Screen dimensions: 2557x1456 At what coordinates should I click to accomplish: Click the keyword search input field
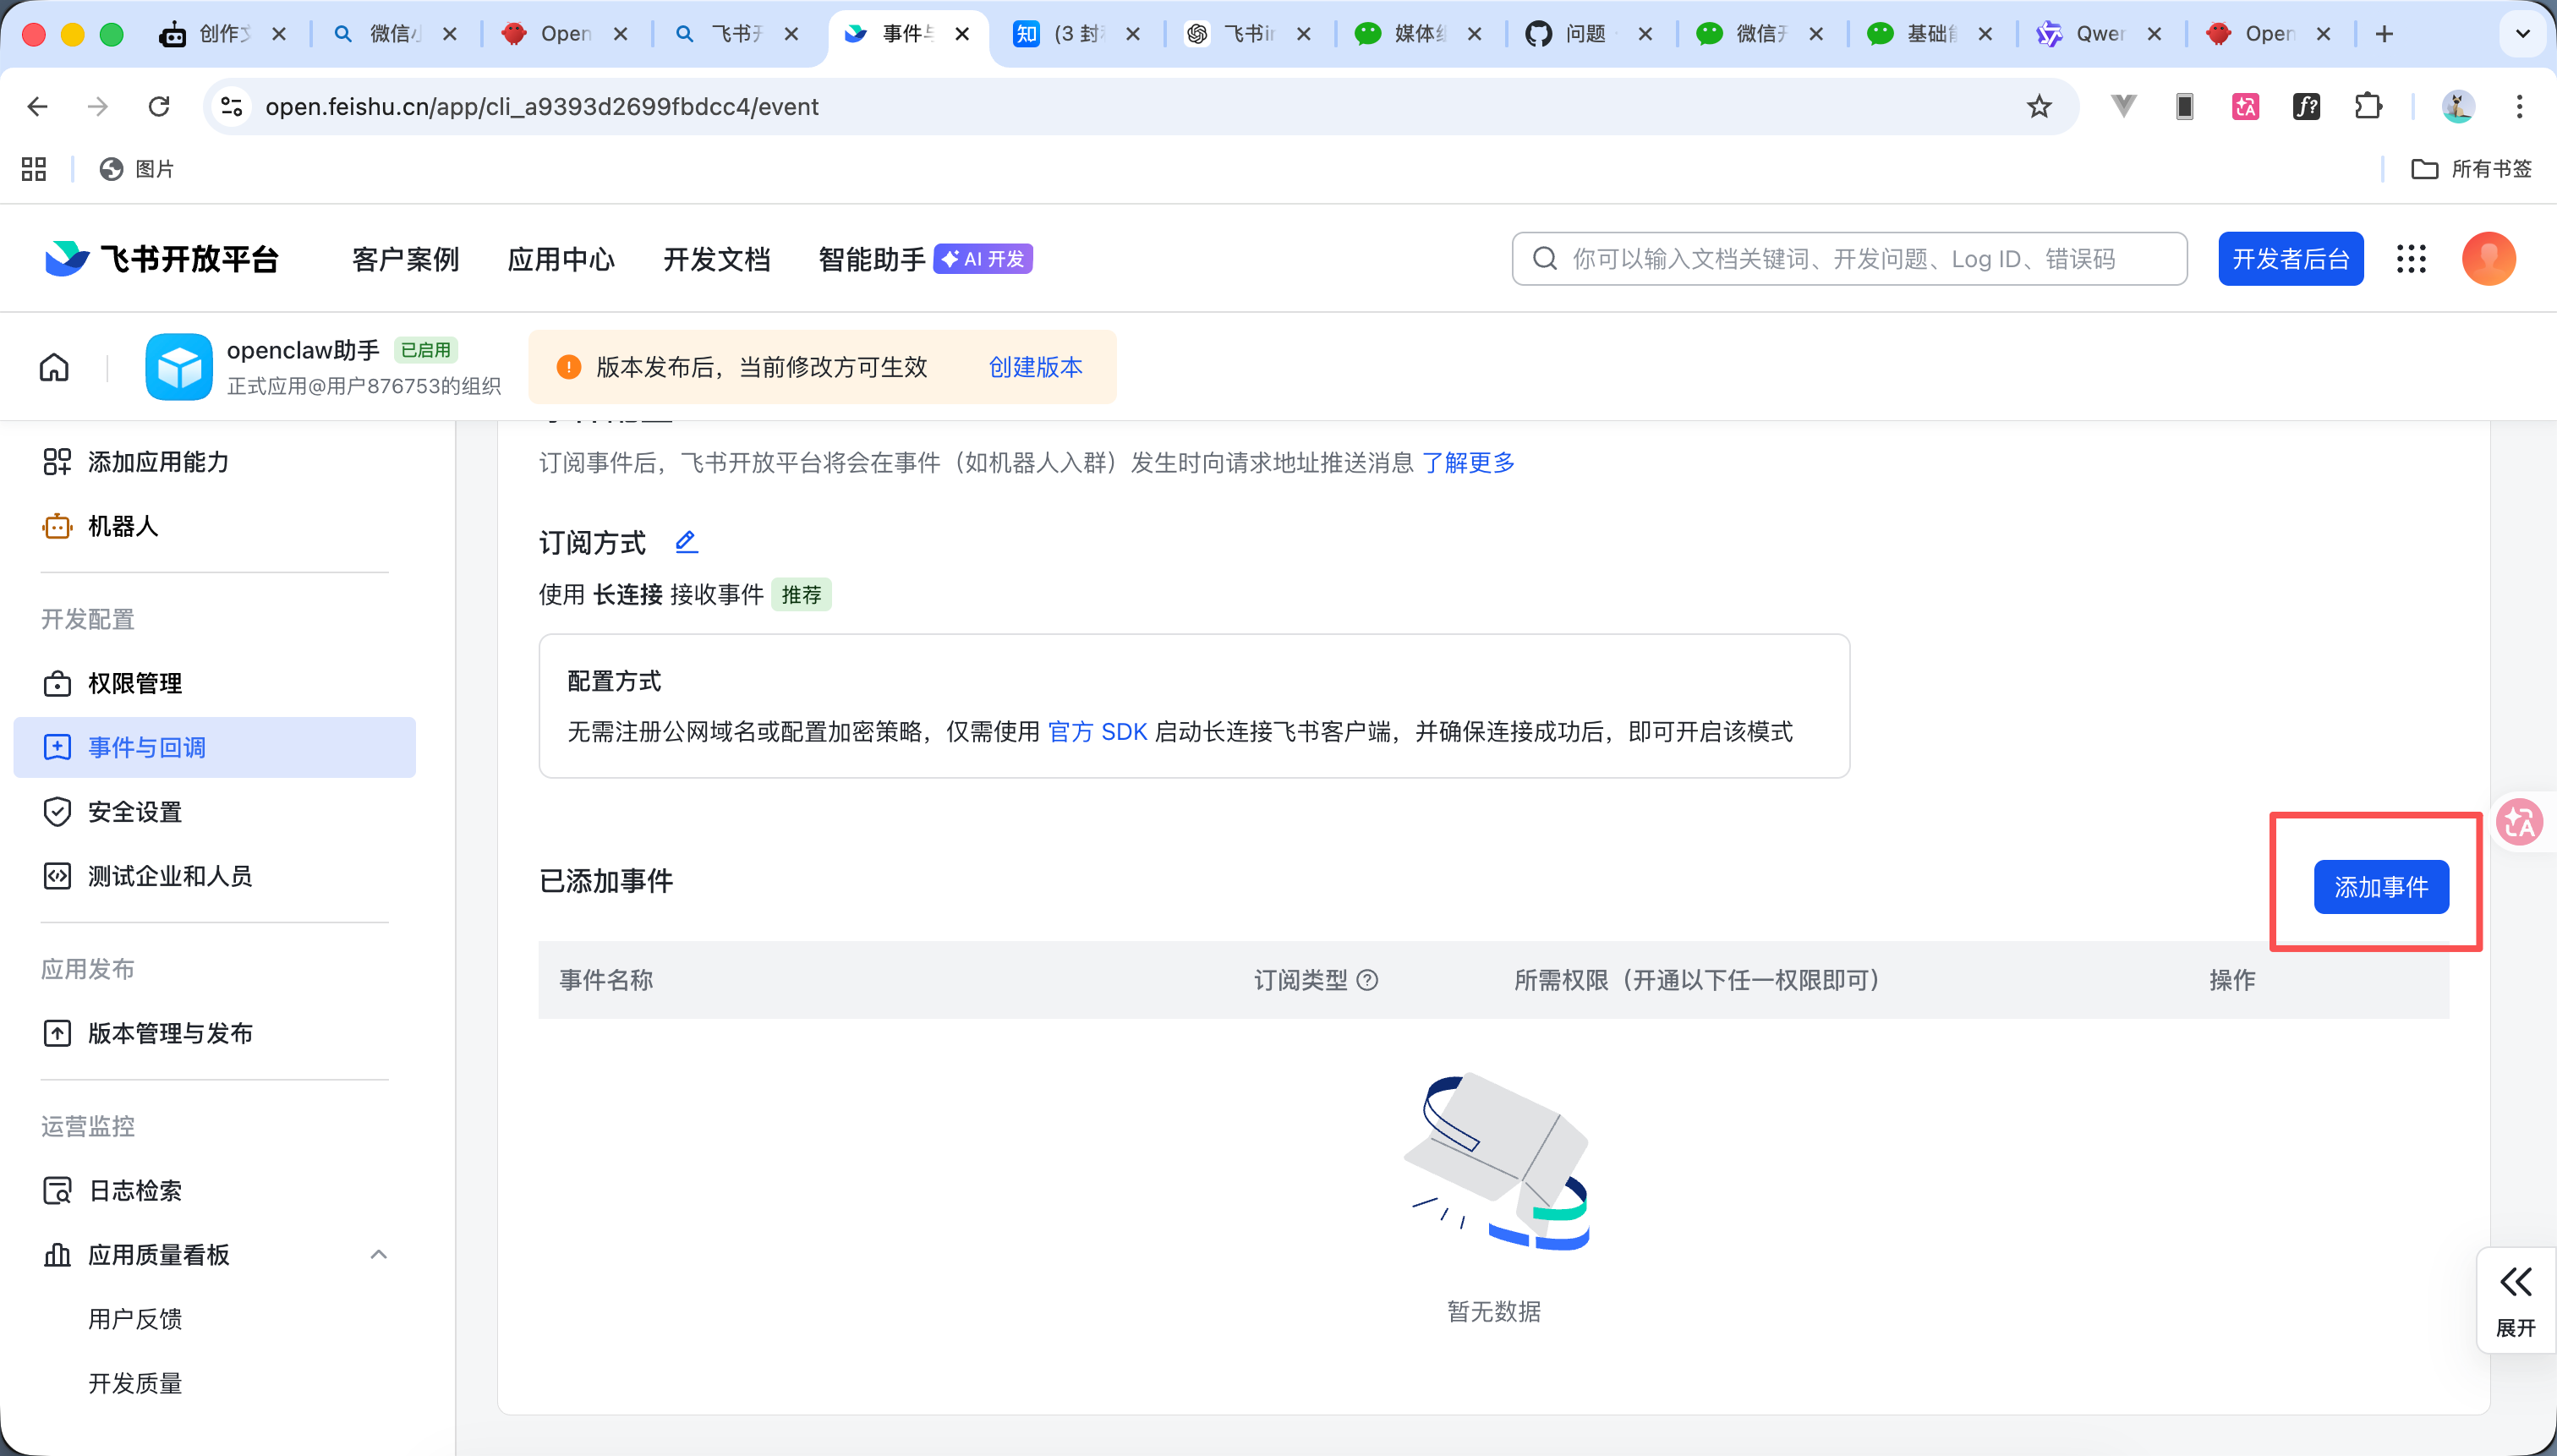(x=1848, y=258)
